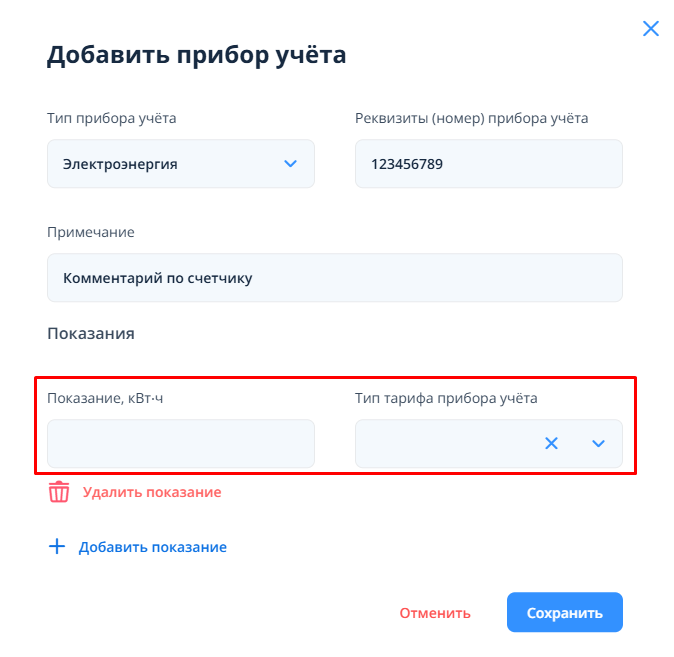Click the Добавить прибор учёта heading
Image resolution: width=674 pixels, height=657 pixels.
click(197, 55)
